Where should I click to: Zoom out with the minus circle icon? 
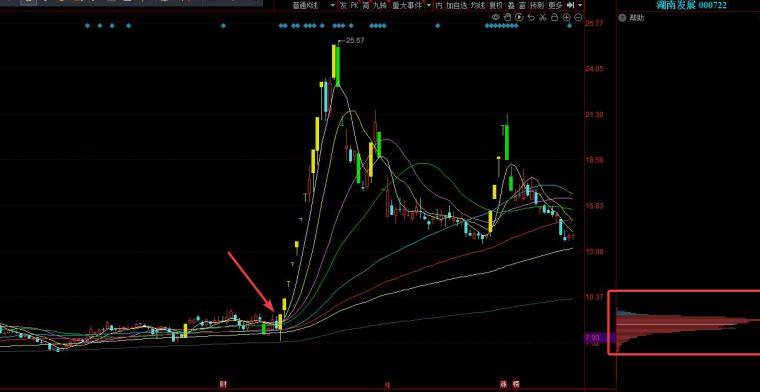(578, 17)
